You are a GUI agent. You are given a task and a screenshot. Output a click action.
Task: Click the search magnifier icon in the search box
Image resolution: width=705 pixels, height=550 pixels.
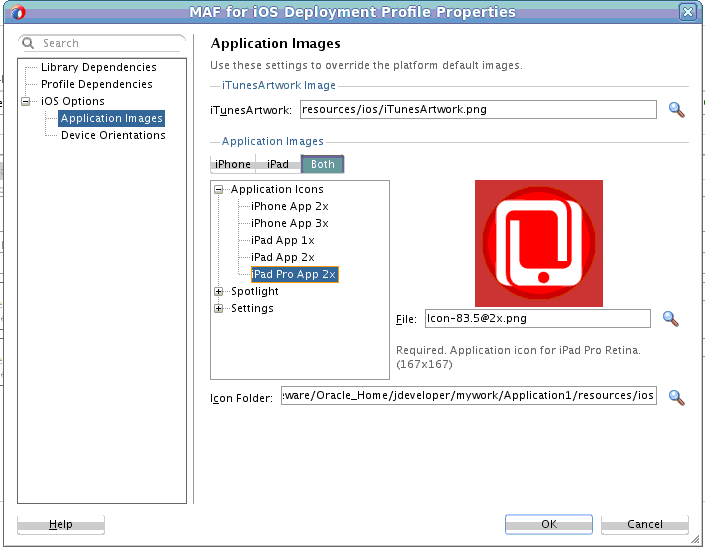tap(28, 43)
